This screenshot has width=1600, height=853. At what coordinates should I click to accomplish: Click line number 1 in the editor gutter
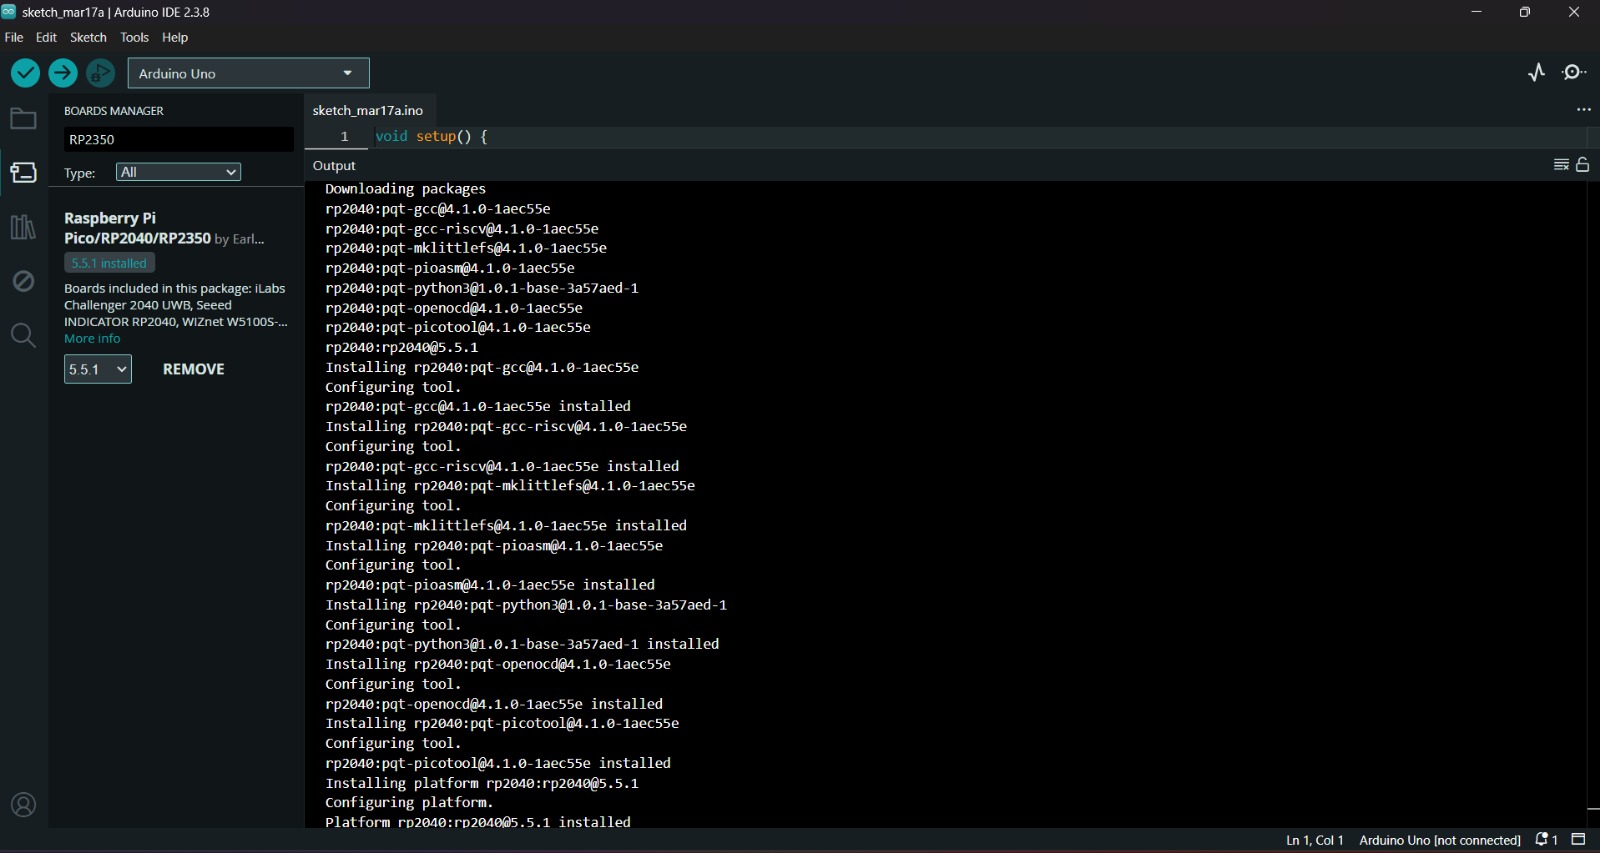[x=344, y=137]
